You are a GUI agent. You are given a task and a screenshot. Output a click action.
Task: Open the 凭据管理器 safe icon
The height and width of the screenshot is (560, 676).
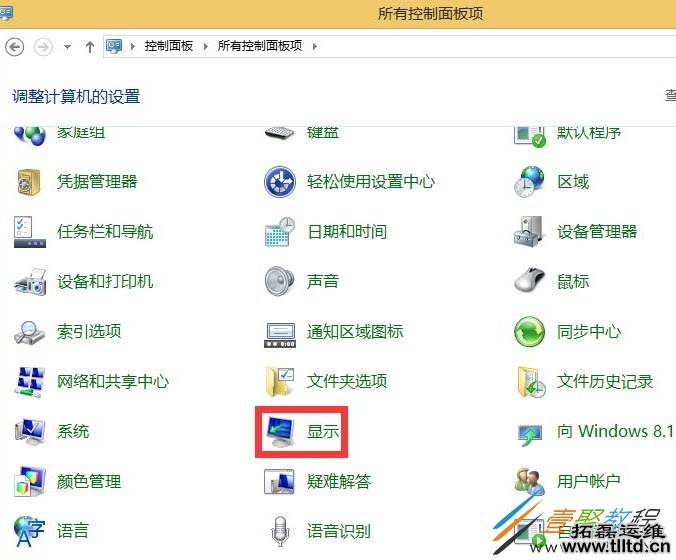point(29,182)
